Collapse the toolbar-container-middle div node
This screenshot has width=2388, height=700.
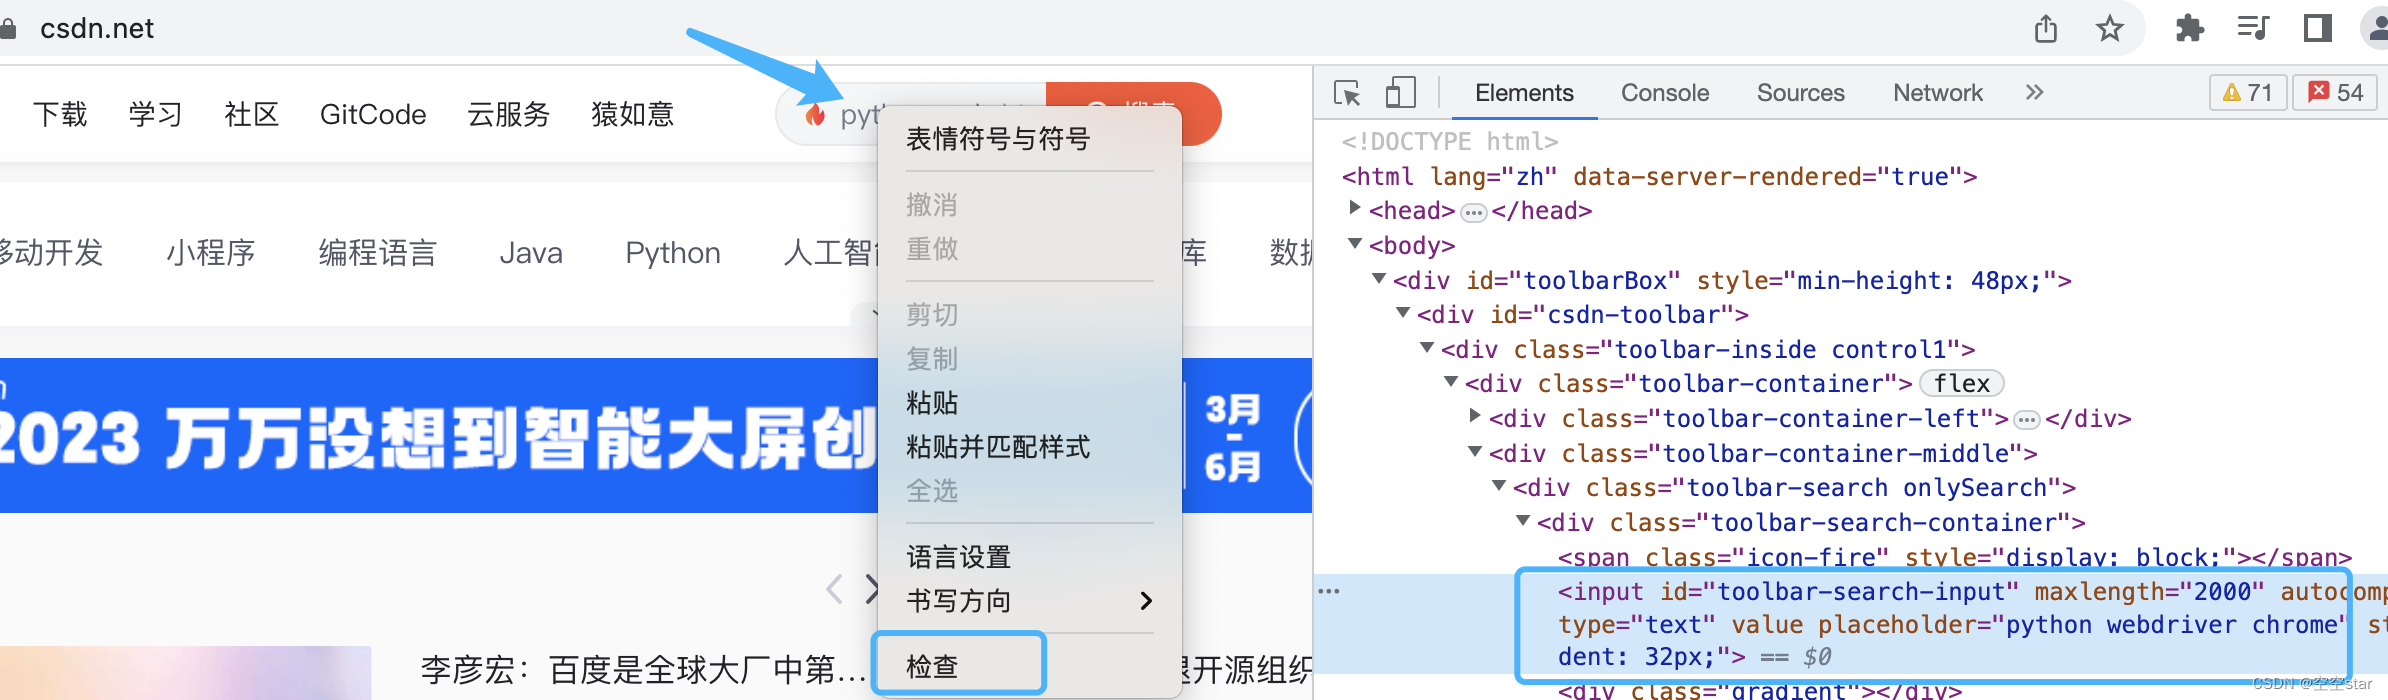point(1475,451)
